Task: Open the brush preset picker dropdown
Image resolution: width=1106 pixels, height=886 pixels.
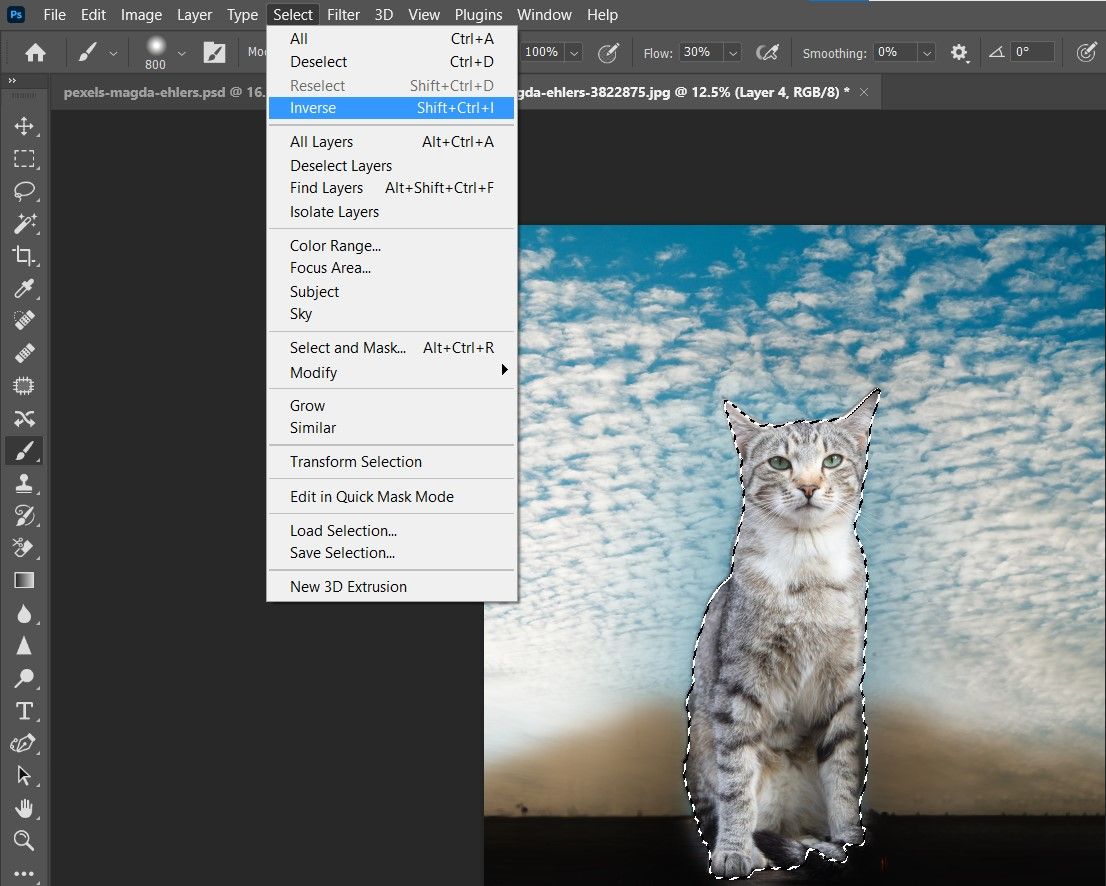Action: point(181,52)
